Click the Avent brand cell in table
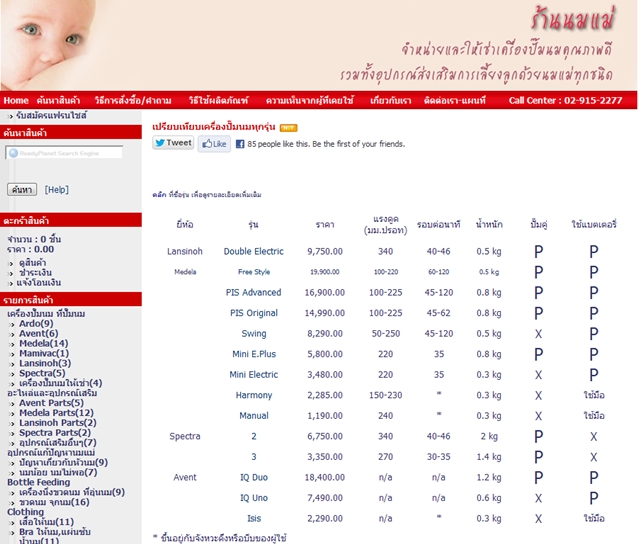 [184, 477]
